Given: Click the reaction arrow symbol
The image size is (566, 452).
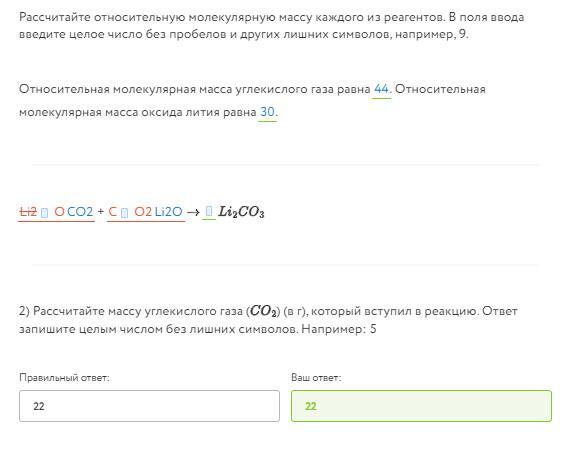Looking at the screenshot, I should click(x=194, y=212).
